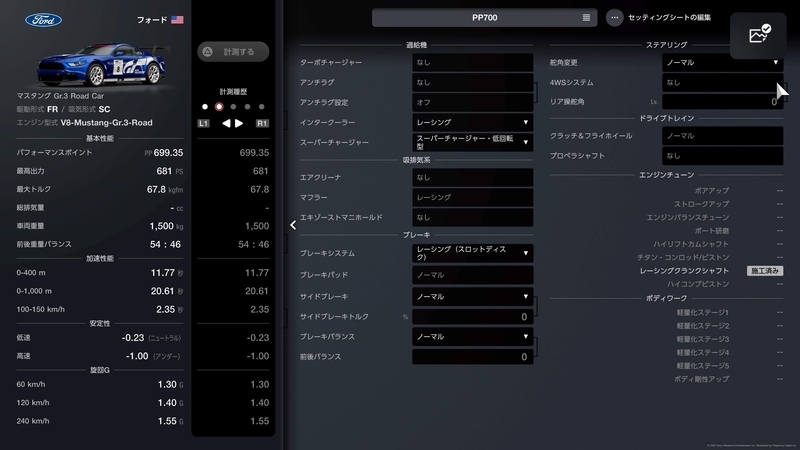Click the 4WSシステム field
The height and width of the screenshot is (450, 800).
point(722,82)
